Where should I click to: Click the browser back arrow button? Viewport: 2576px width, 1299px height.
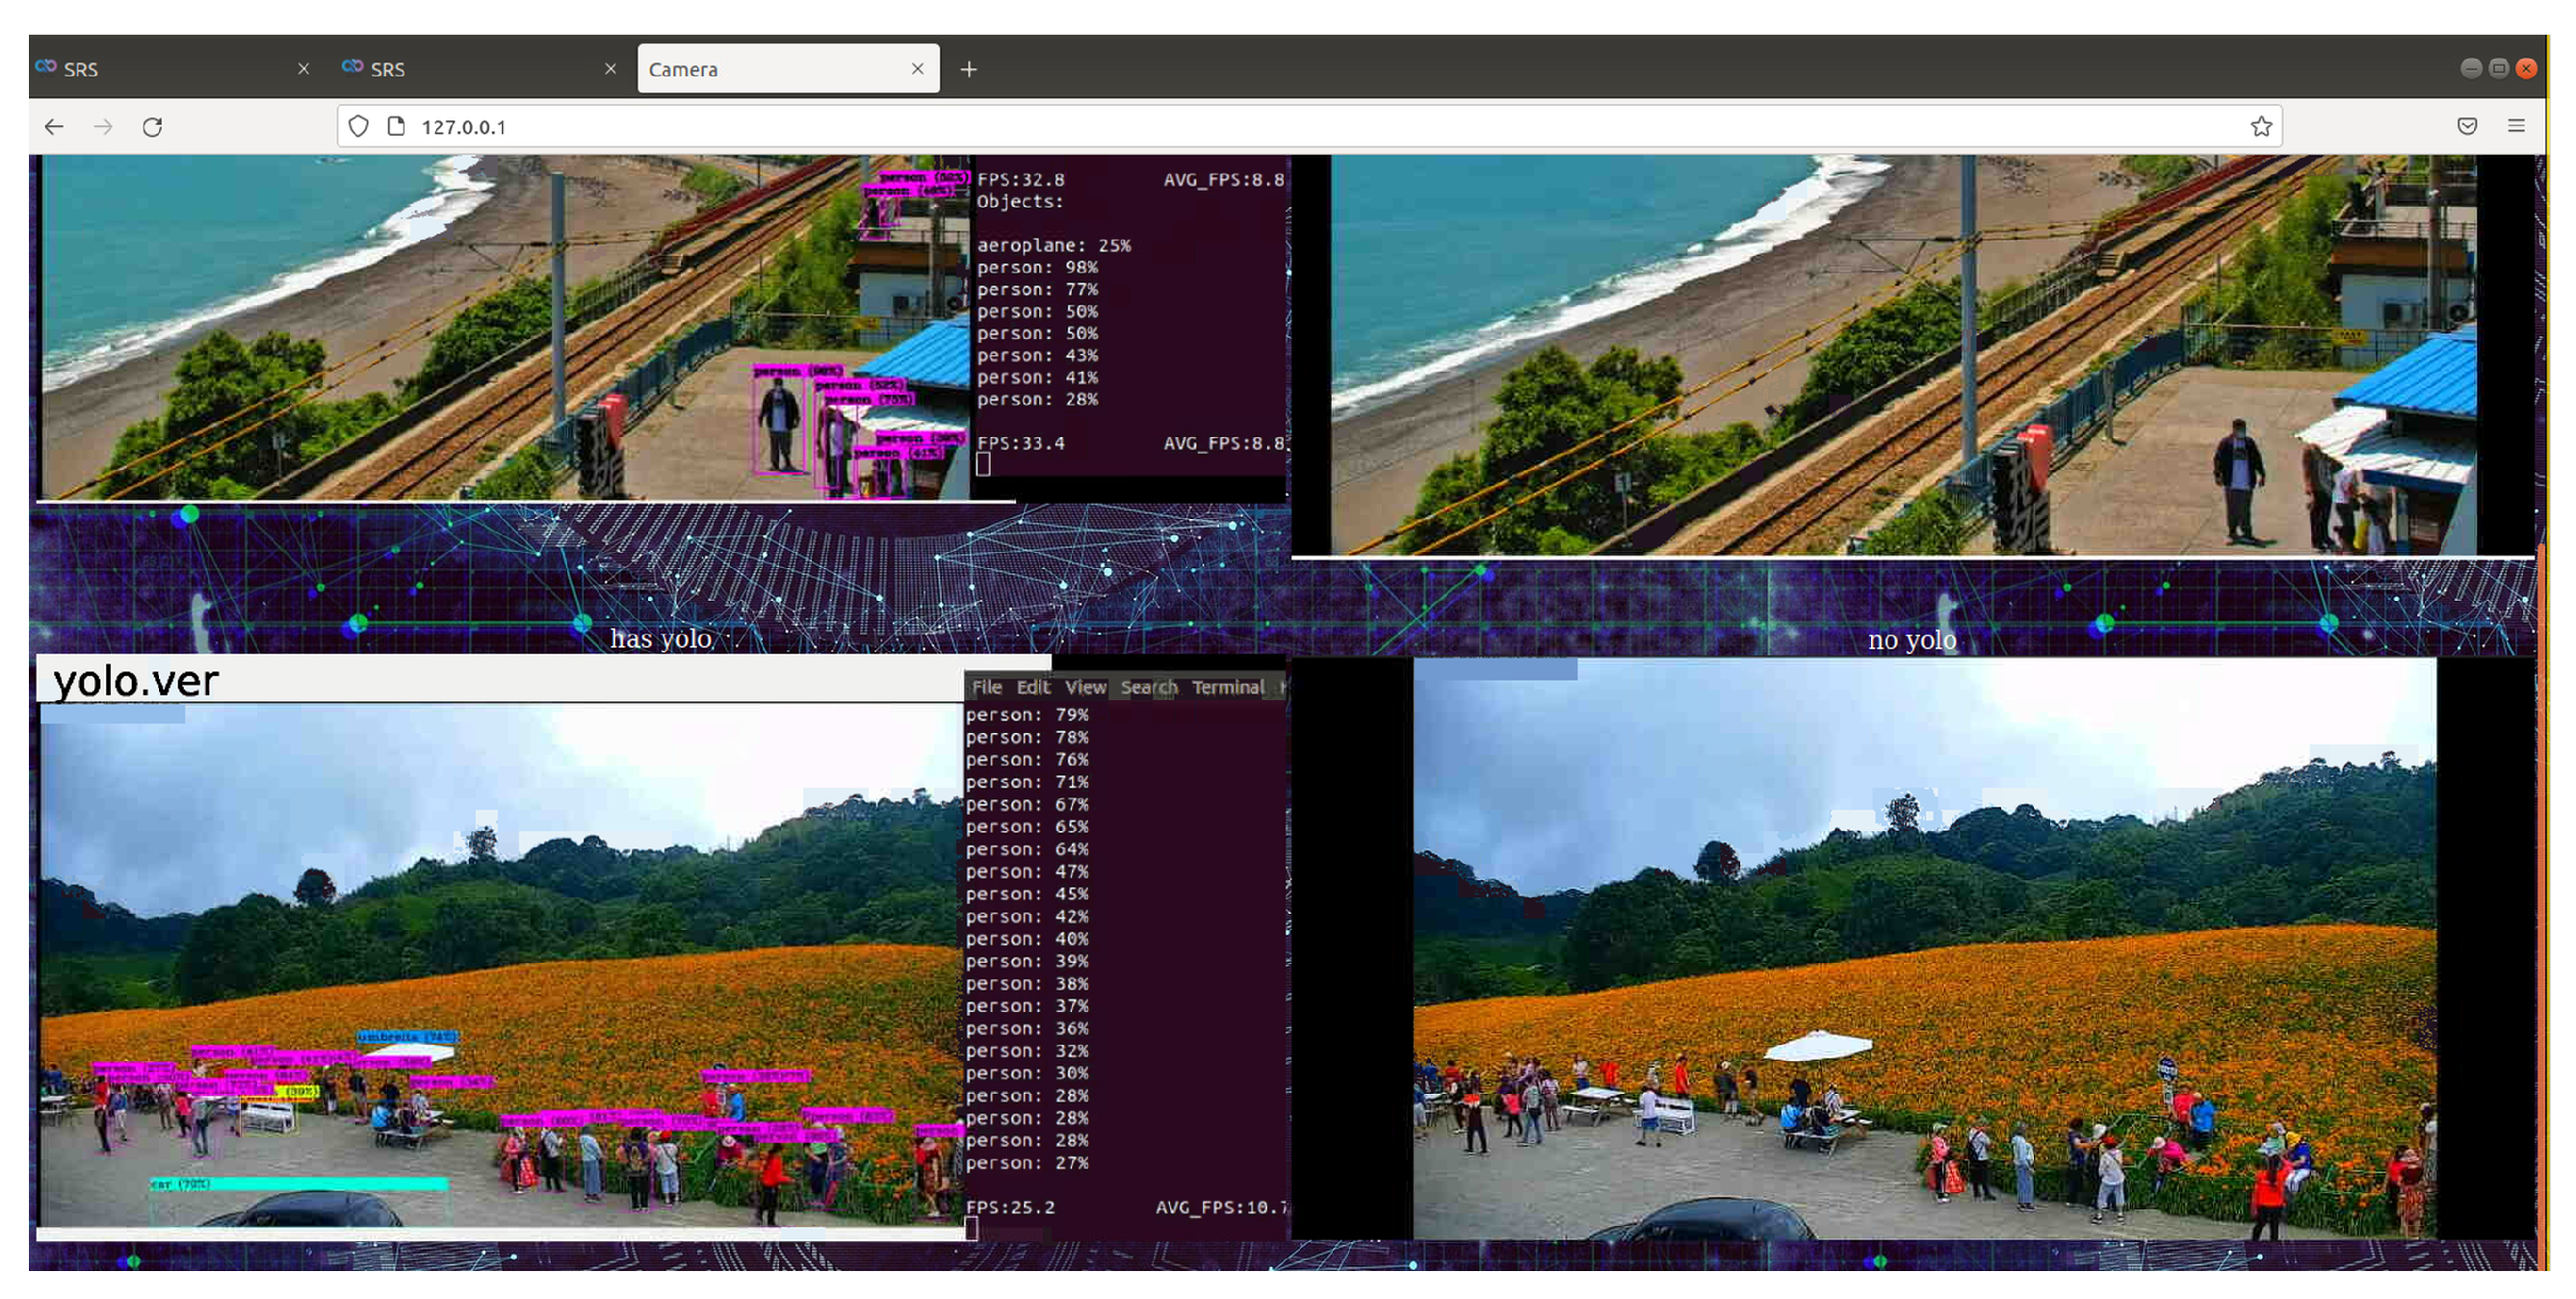[54, 127]
